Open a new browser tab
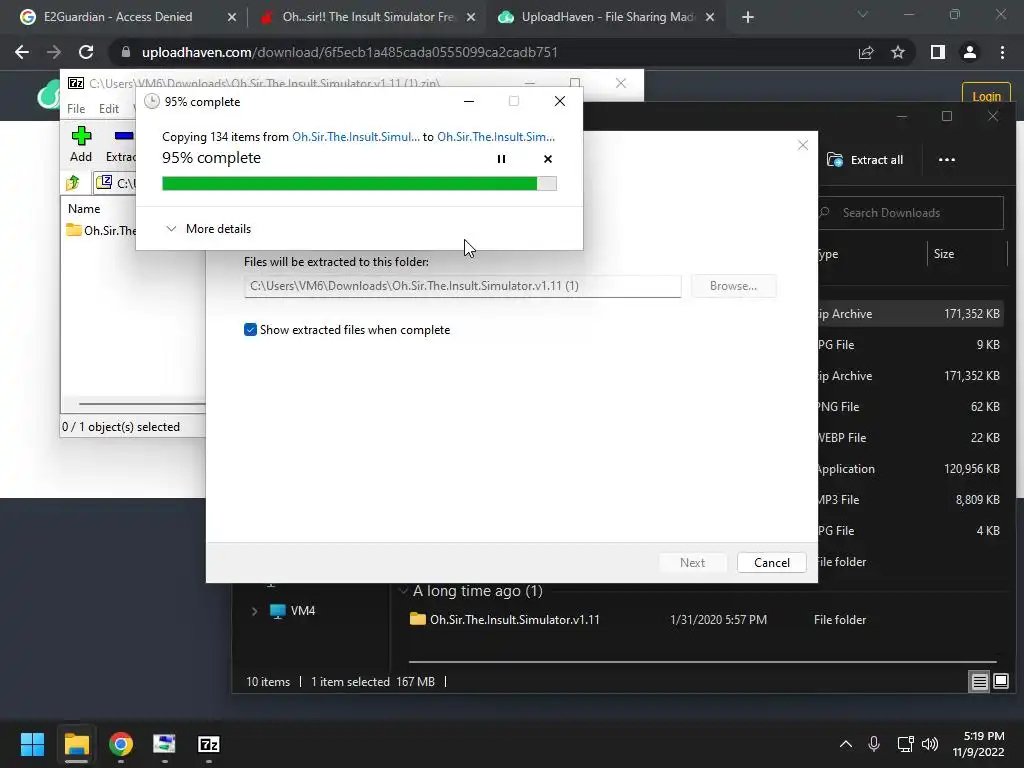Image resolution: width=1024 pixels, height=768 pixels. pos(748,18)
